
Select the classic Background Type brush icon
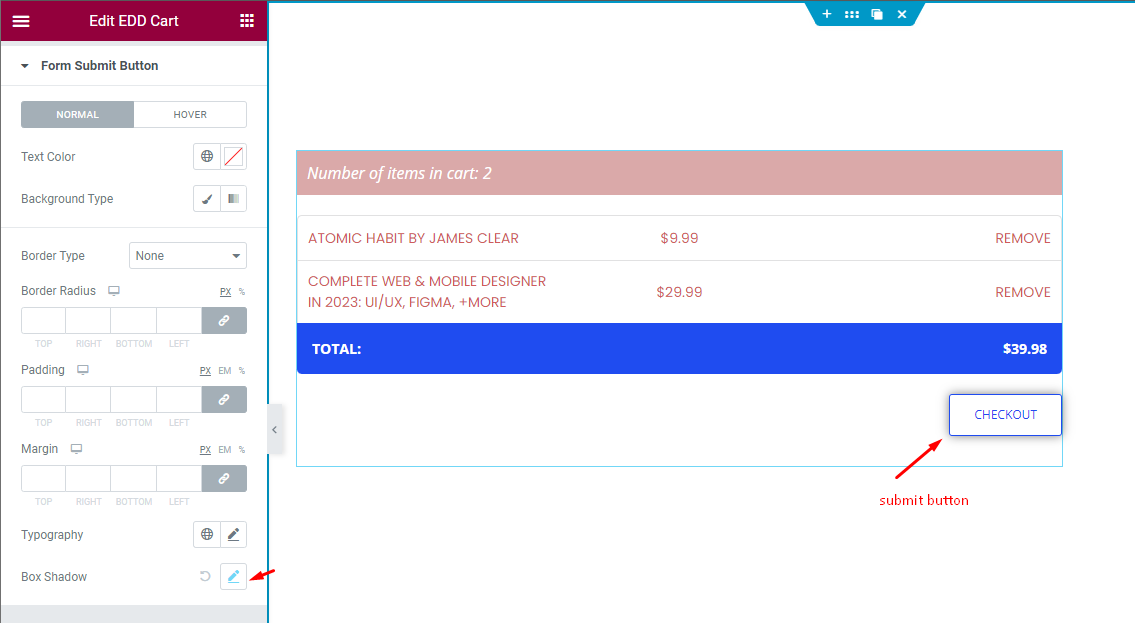(207, 198)
